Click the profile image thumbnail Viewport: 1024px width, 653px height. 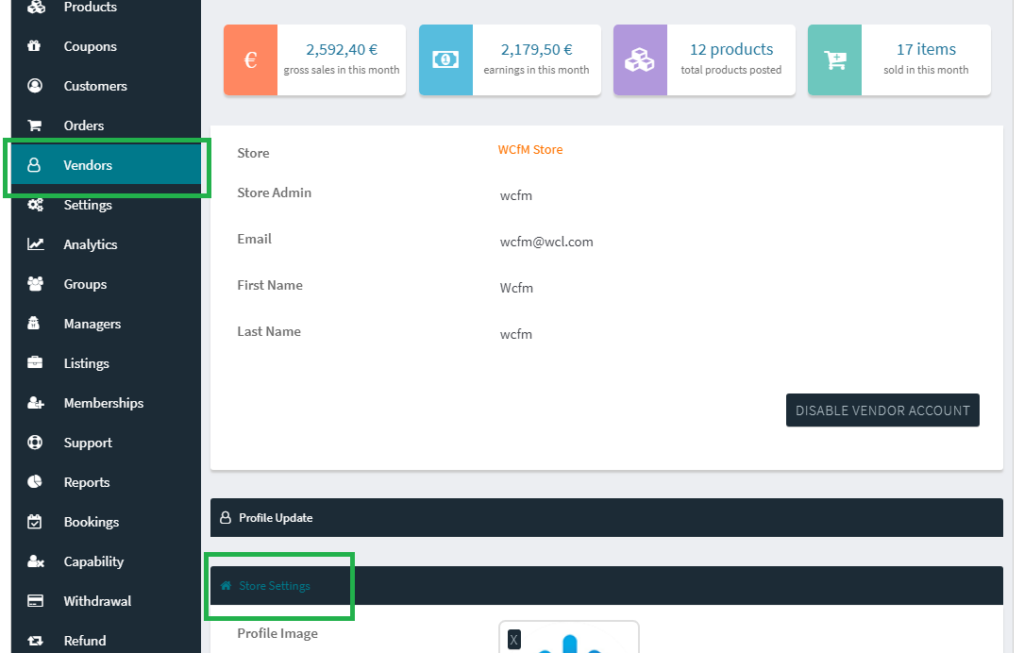point(569,637)
